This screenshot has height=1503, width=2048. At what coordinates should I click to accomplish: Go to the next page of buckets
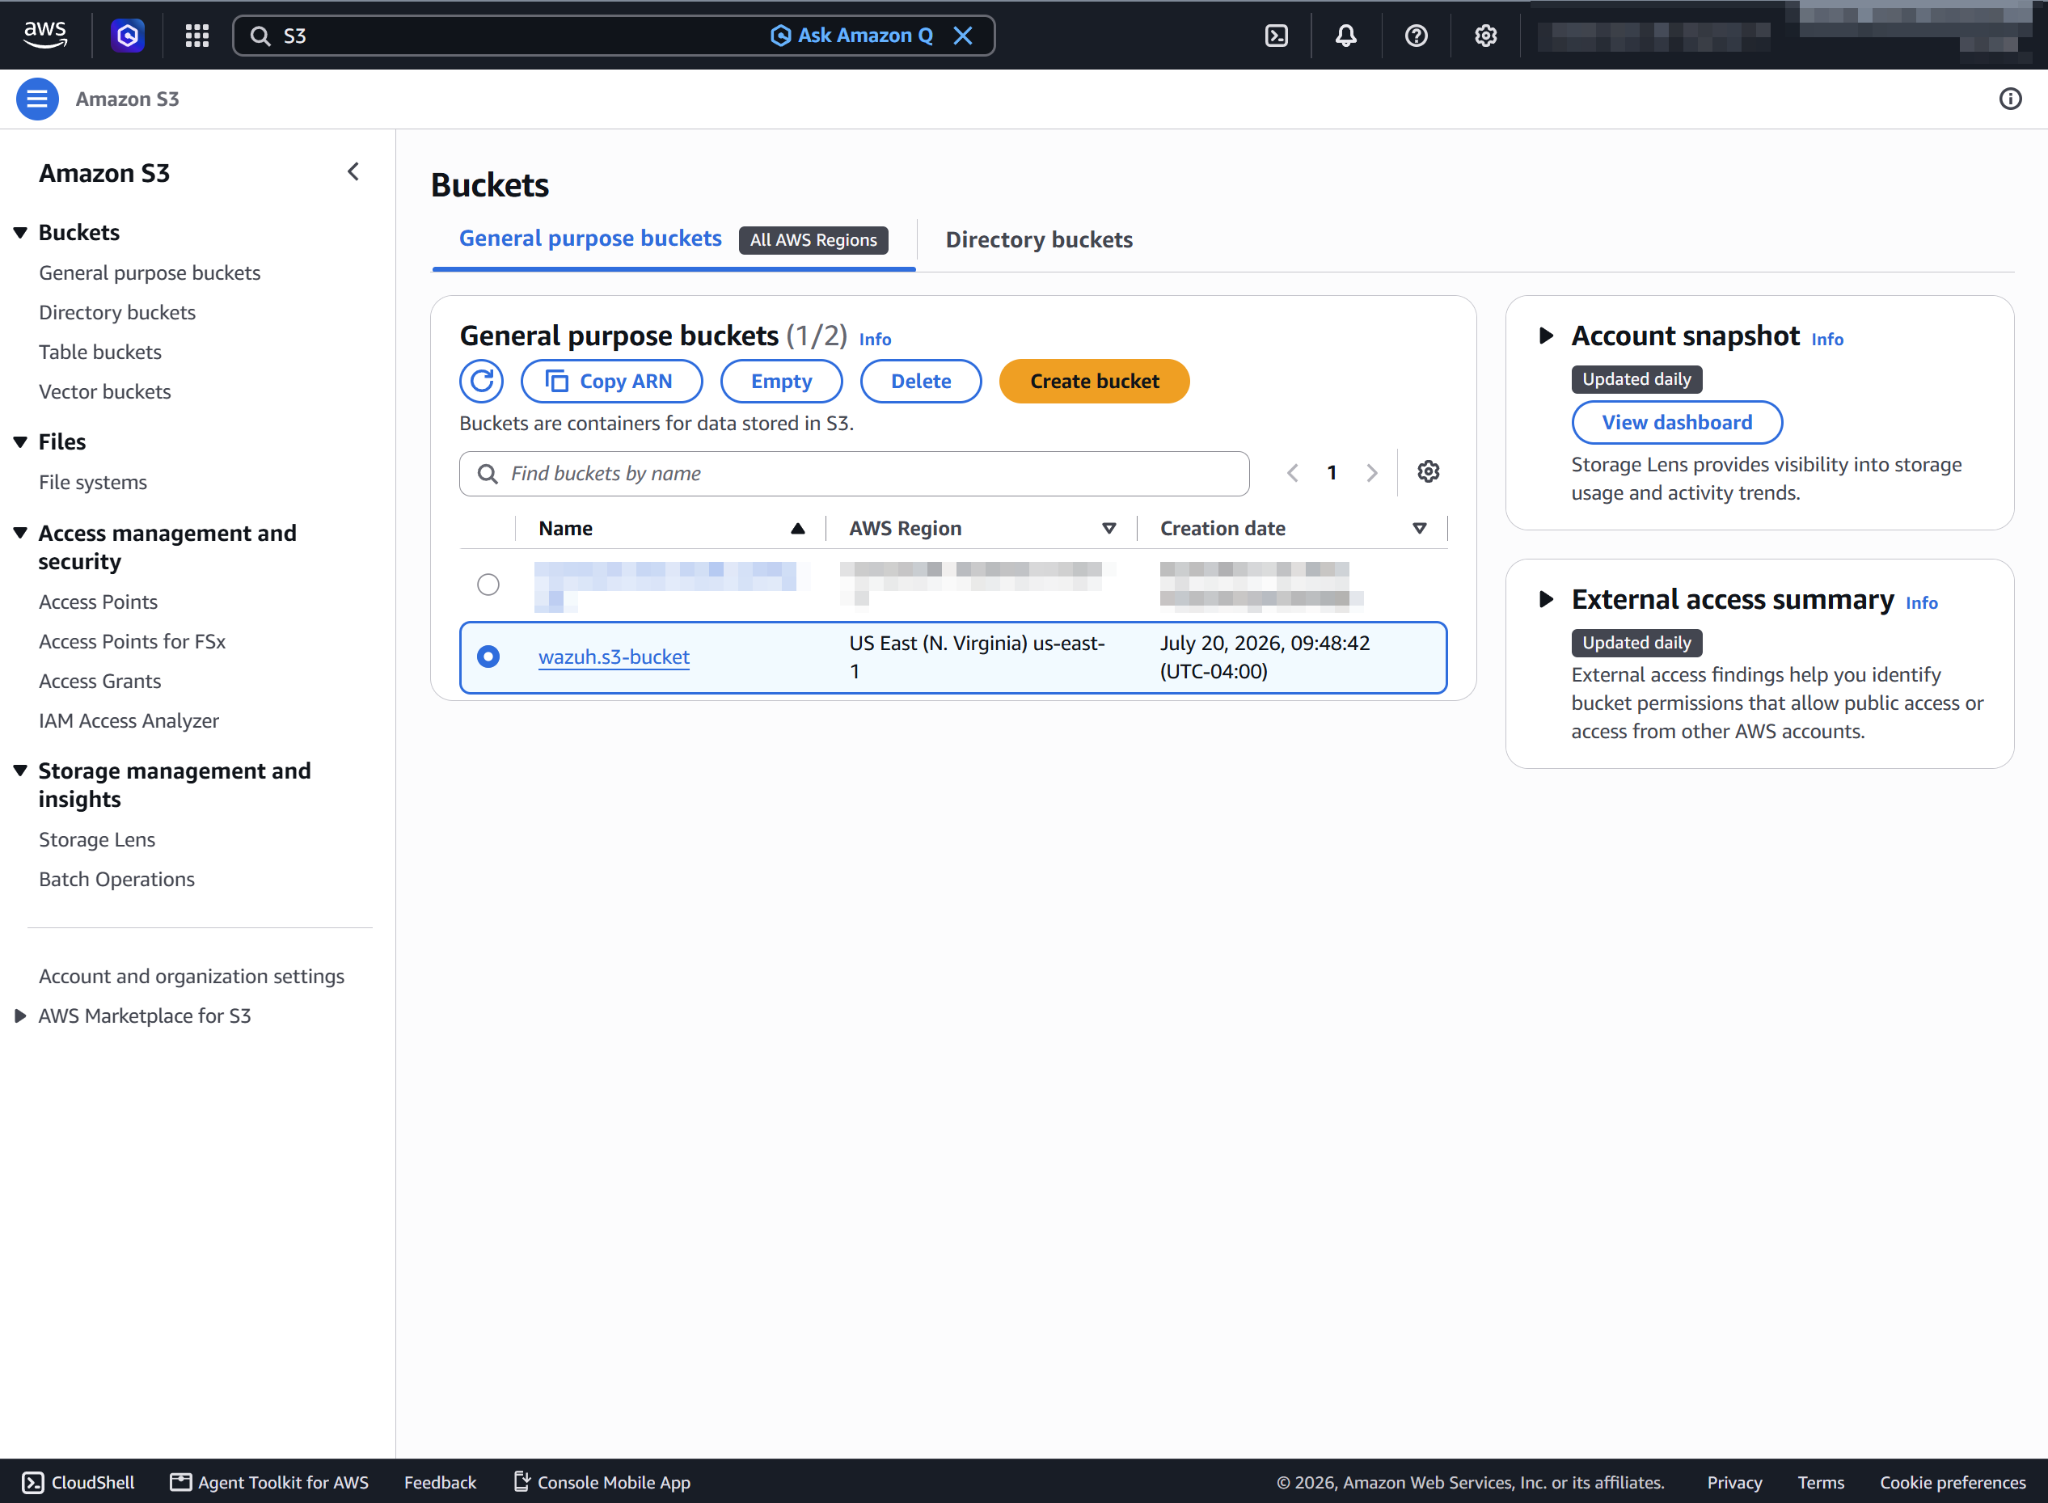coord(1372,473)
